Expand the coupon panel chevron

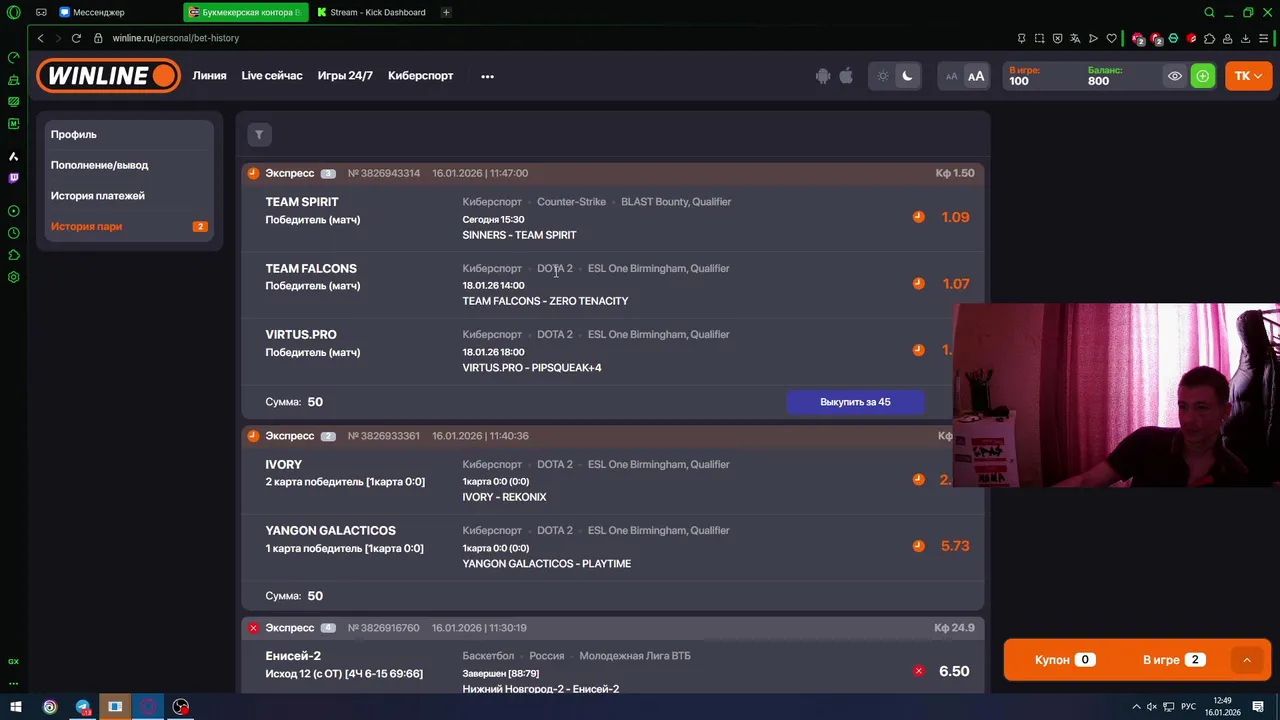pyautogui.click(x=1246, y=660)
